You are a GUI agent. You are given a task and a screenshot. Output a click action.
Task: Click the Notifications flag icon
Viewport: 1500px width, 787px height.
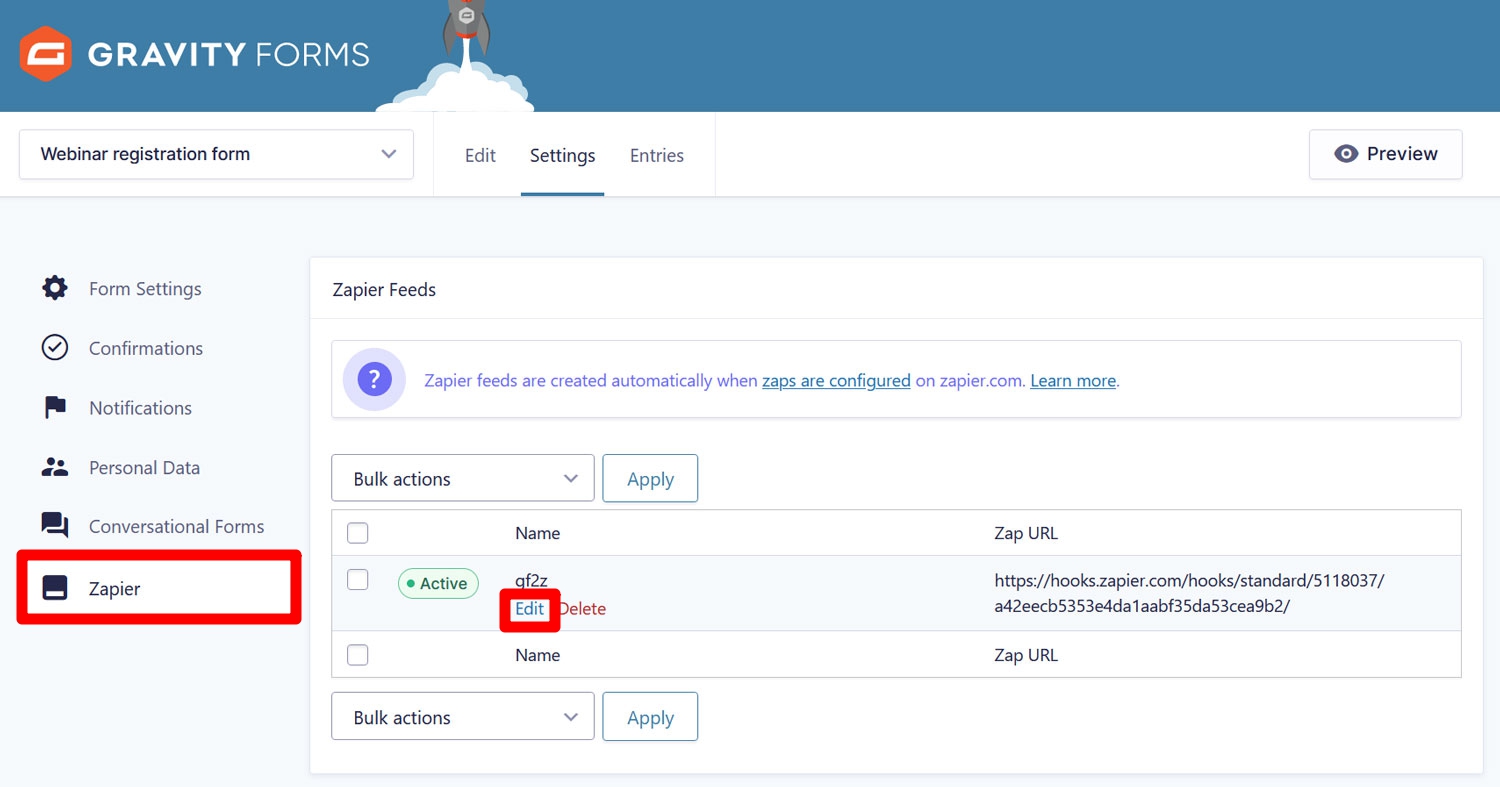(54, 408)
